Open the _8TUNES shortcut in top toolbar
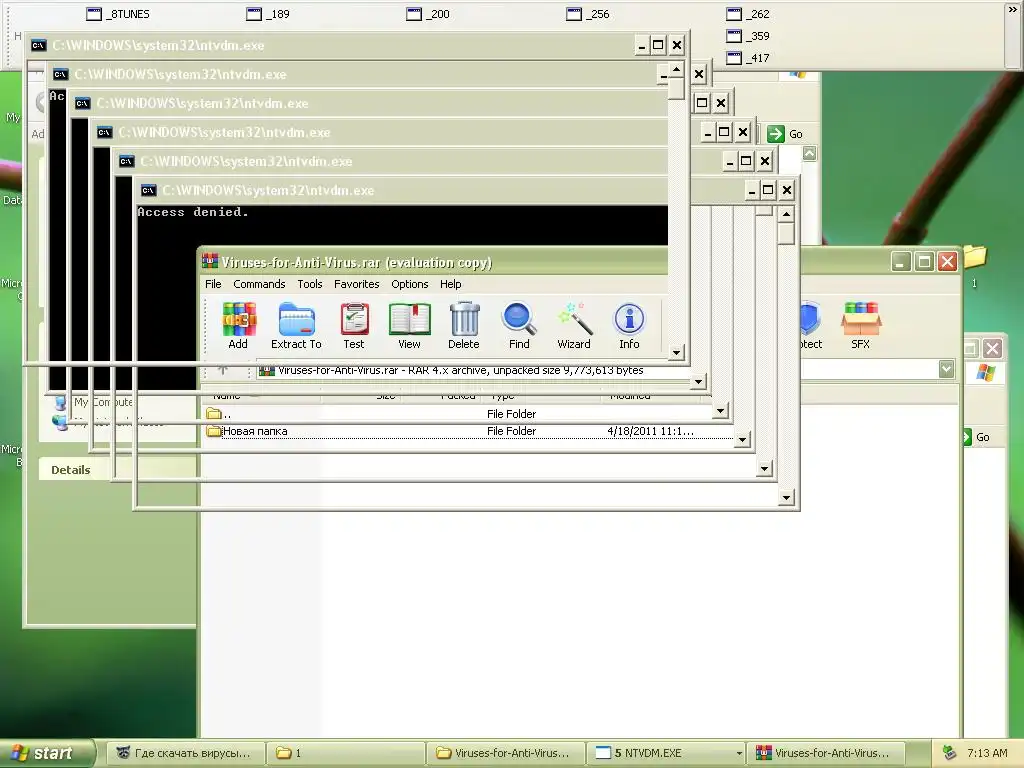1024x768 pixels. pyautogui.click(x=118, y=14)
